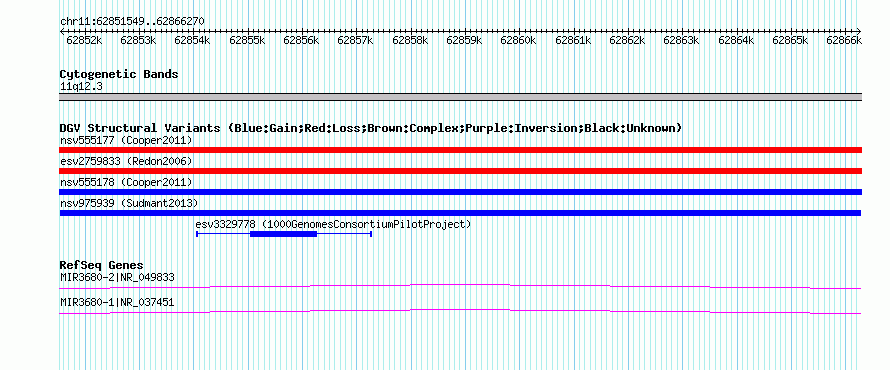Screen dimensions: 890x370
Task: Open variant nsv975939 (Sudmant2013) label
Action: pyautogui.click(x=129, y=203)
